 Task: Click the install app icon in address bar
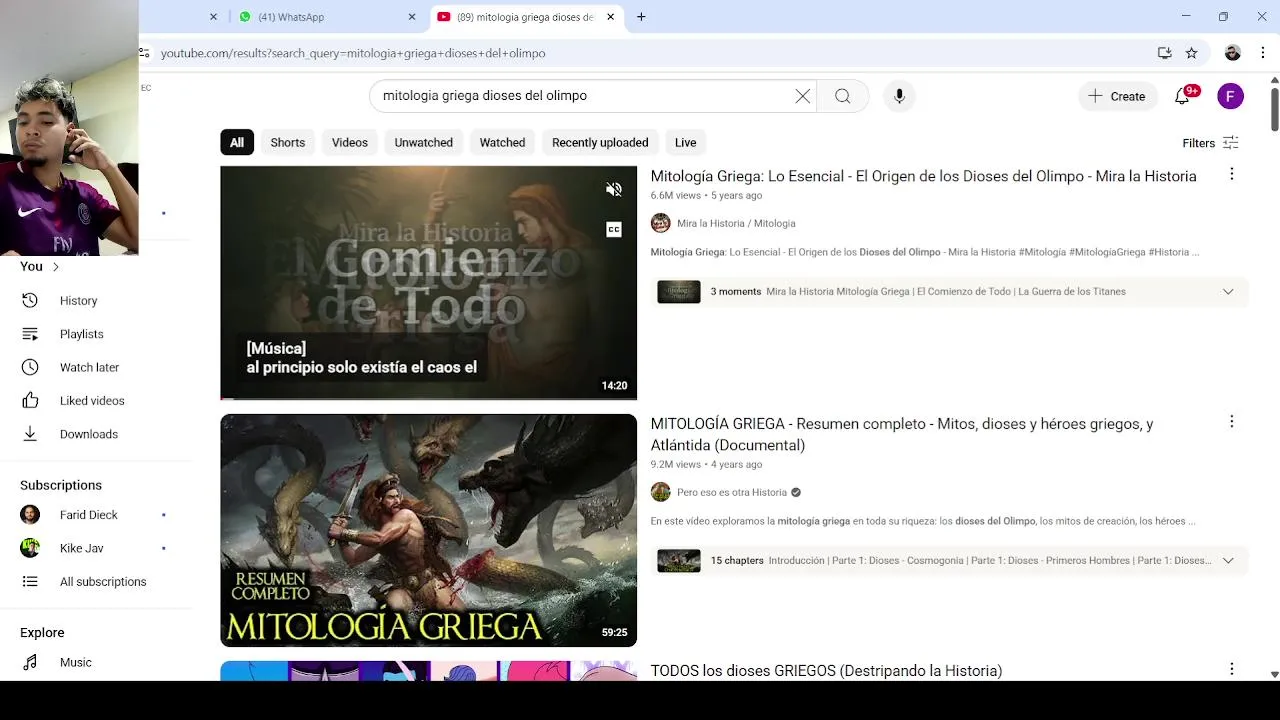click(1164, 53)
